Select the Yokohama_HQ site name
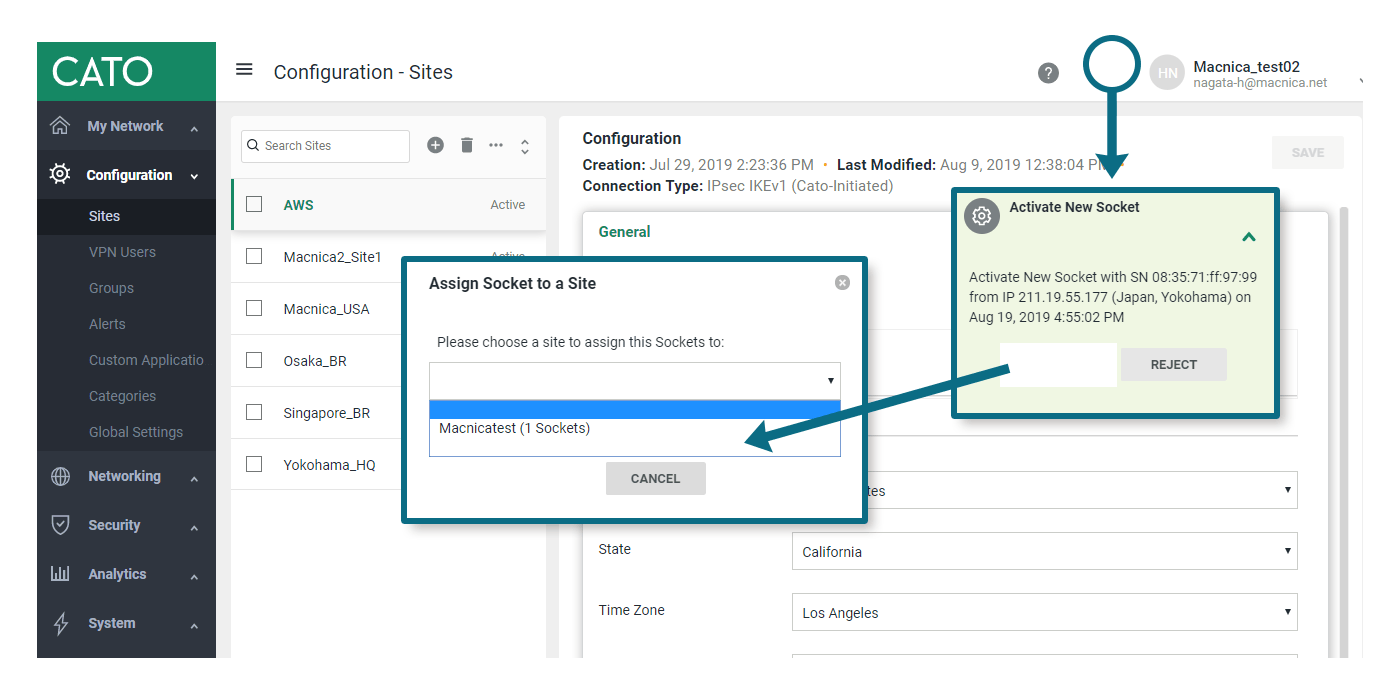Image resolution: width=1400 pixels, height=700 pixels. tap(329, 465)
